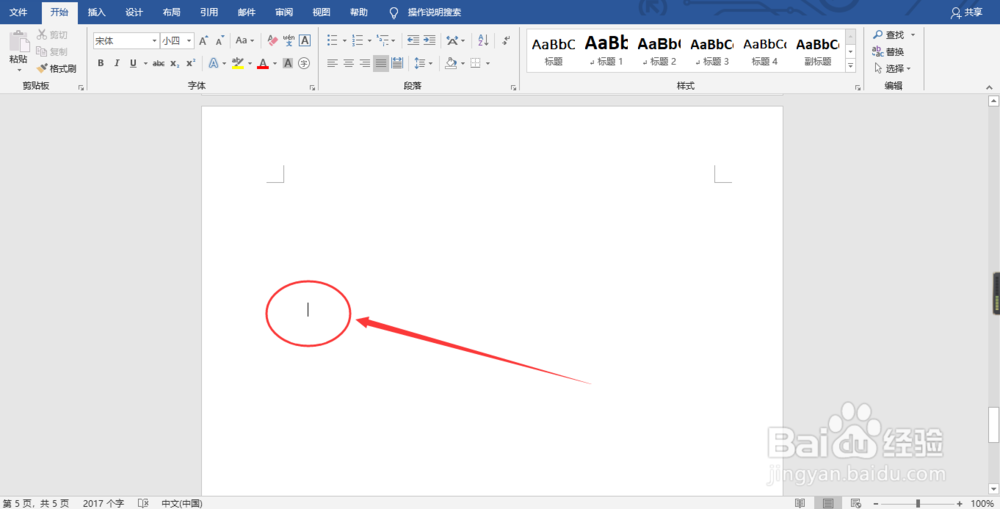
Task: Show paragraph marks and formatting symbols
Action: [506, 41]
